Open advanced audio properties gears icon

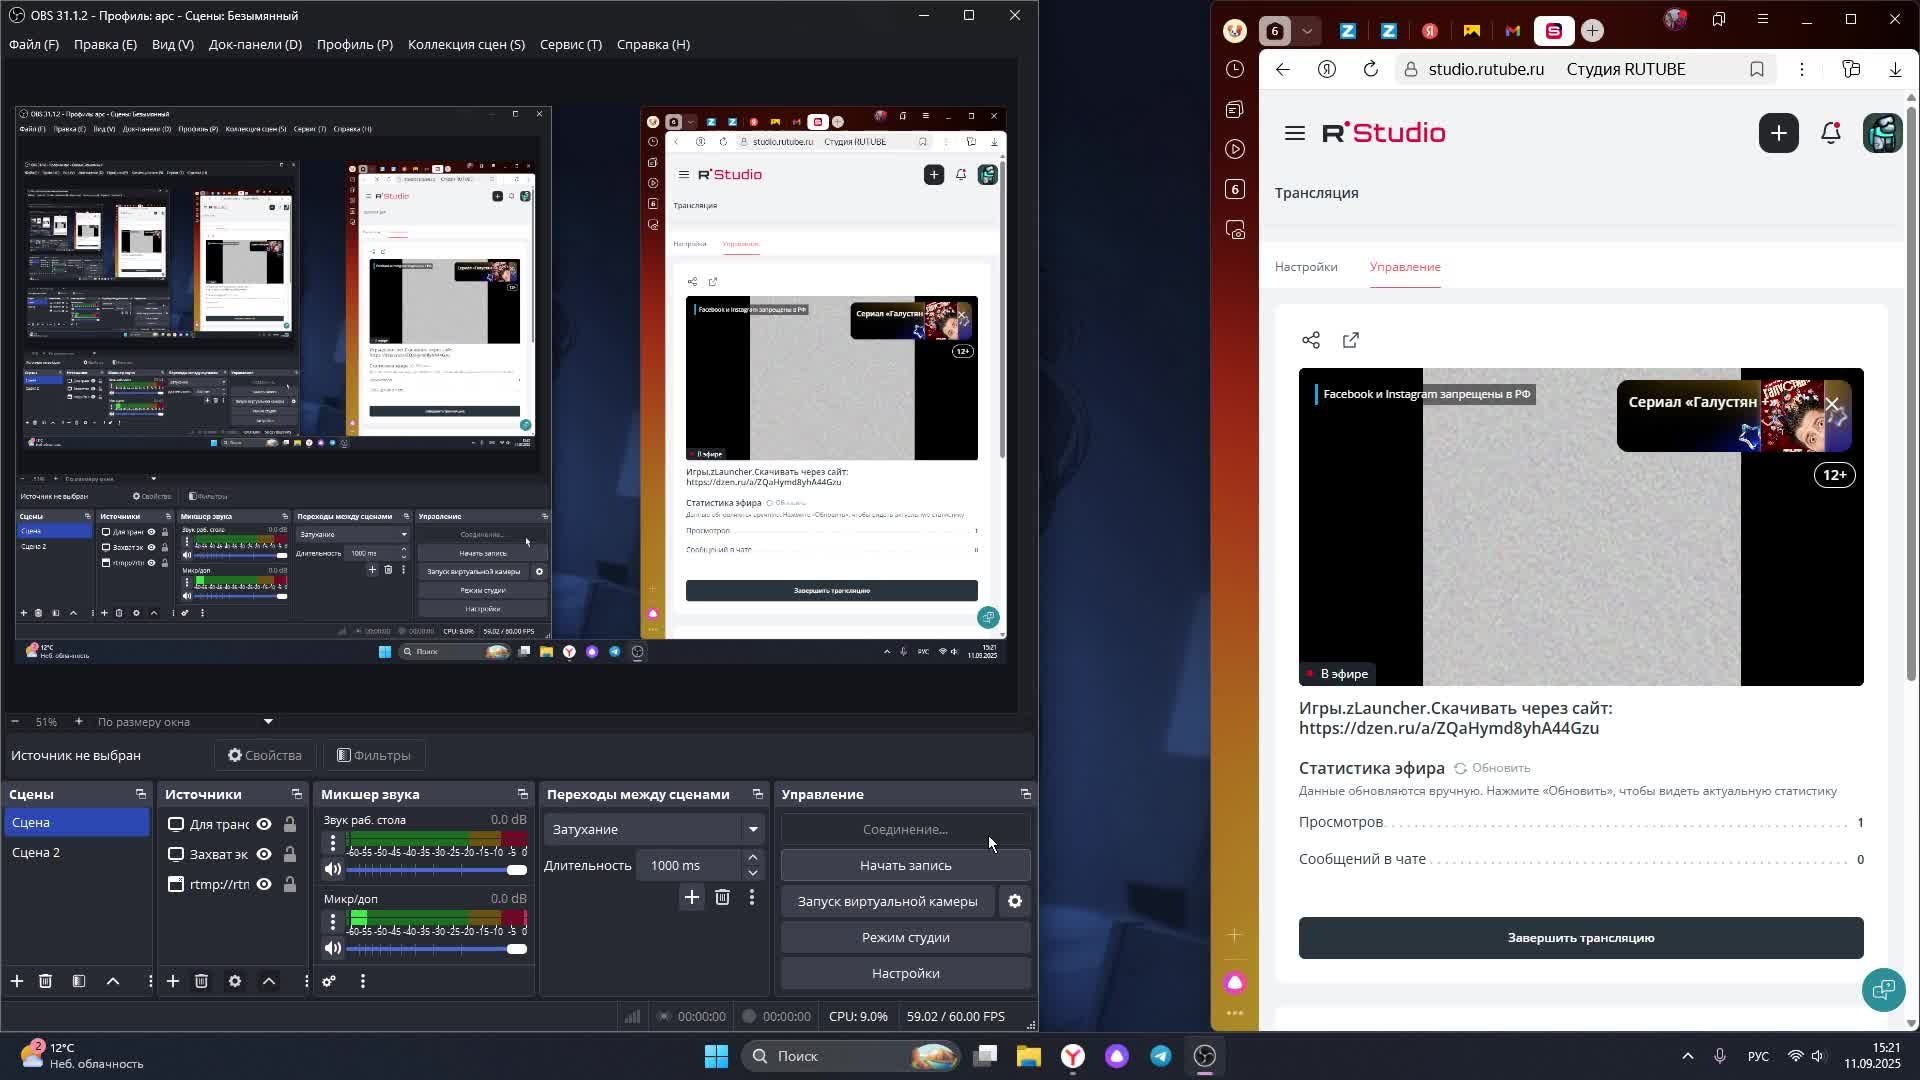coord(328,981)
